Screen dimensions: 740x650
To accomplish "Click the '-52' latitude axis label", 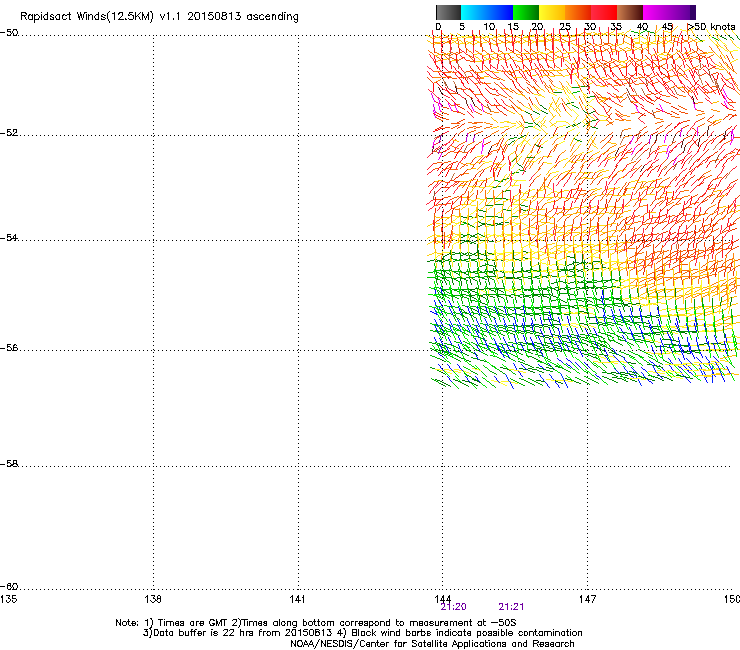I will (9, 133).
